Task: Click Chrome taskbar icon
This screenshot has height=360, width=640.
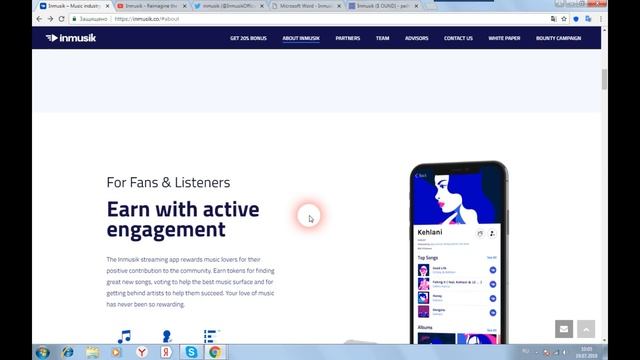Action: click(x=215, y=352)
